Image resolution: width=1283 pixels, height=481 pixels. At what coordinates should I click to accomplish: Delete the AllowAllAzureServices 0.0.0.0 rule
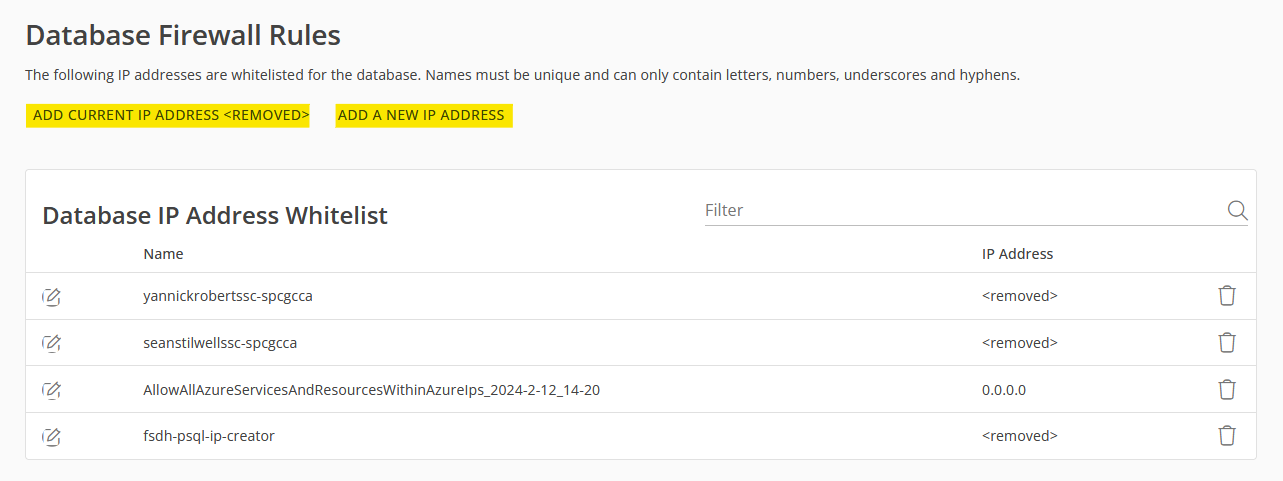pos(1227,389)
